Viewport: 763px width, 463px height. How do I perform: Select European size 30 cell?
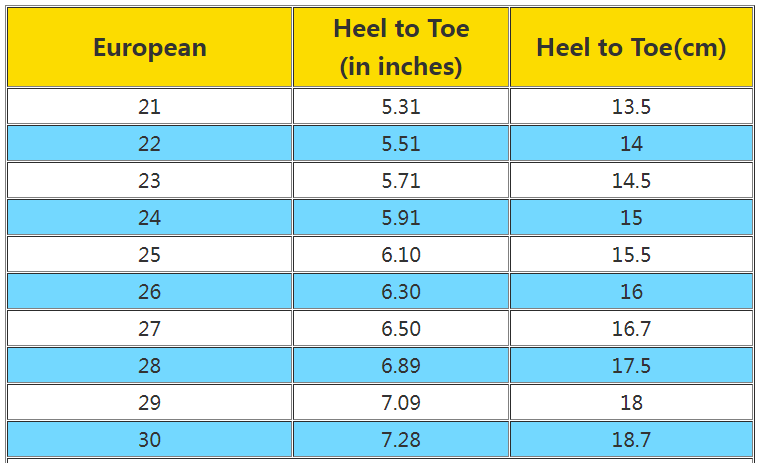pyautogui.click(x=149, y=439)
